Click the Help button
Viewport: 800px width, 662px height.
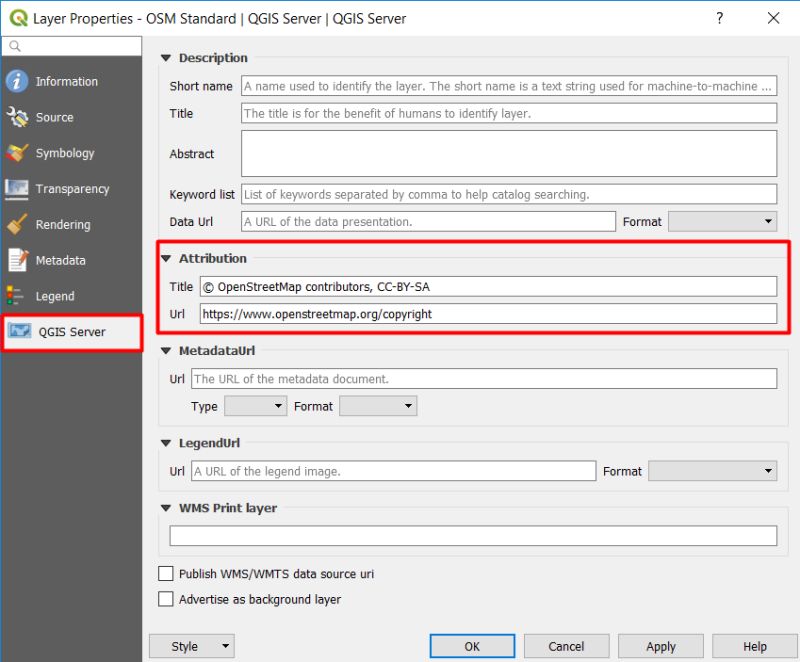pos(754,646)
